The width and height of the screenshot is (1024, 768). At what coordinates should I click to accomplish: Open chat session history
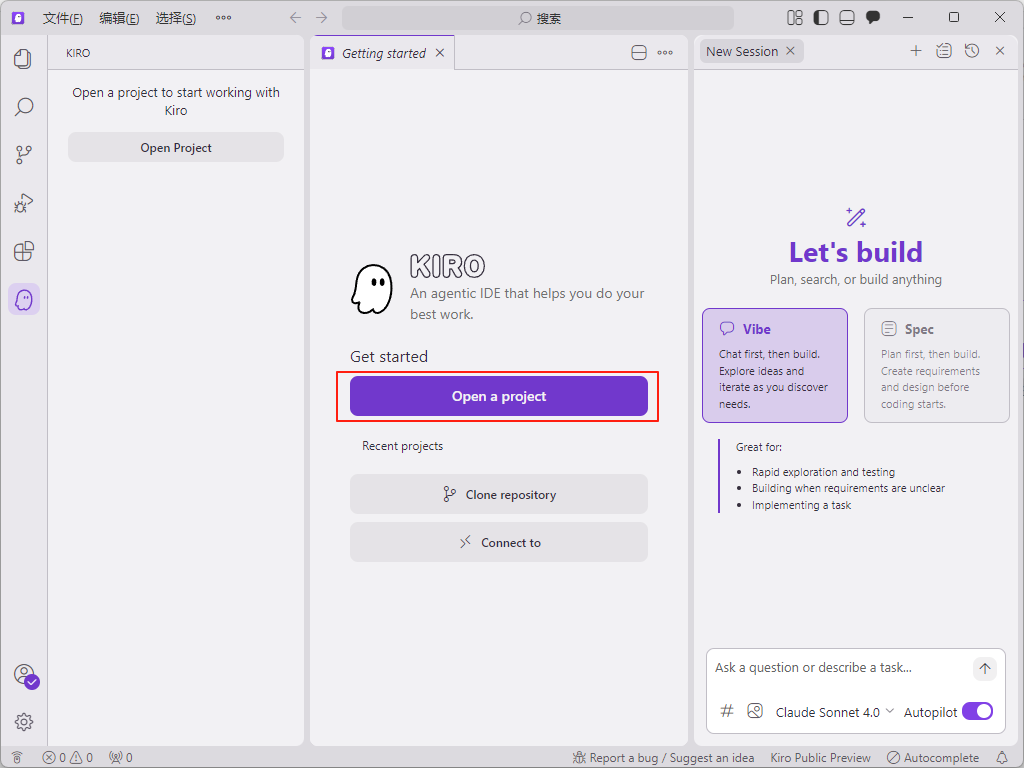[972, 51]
